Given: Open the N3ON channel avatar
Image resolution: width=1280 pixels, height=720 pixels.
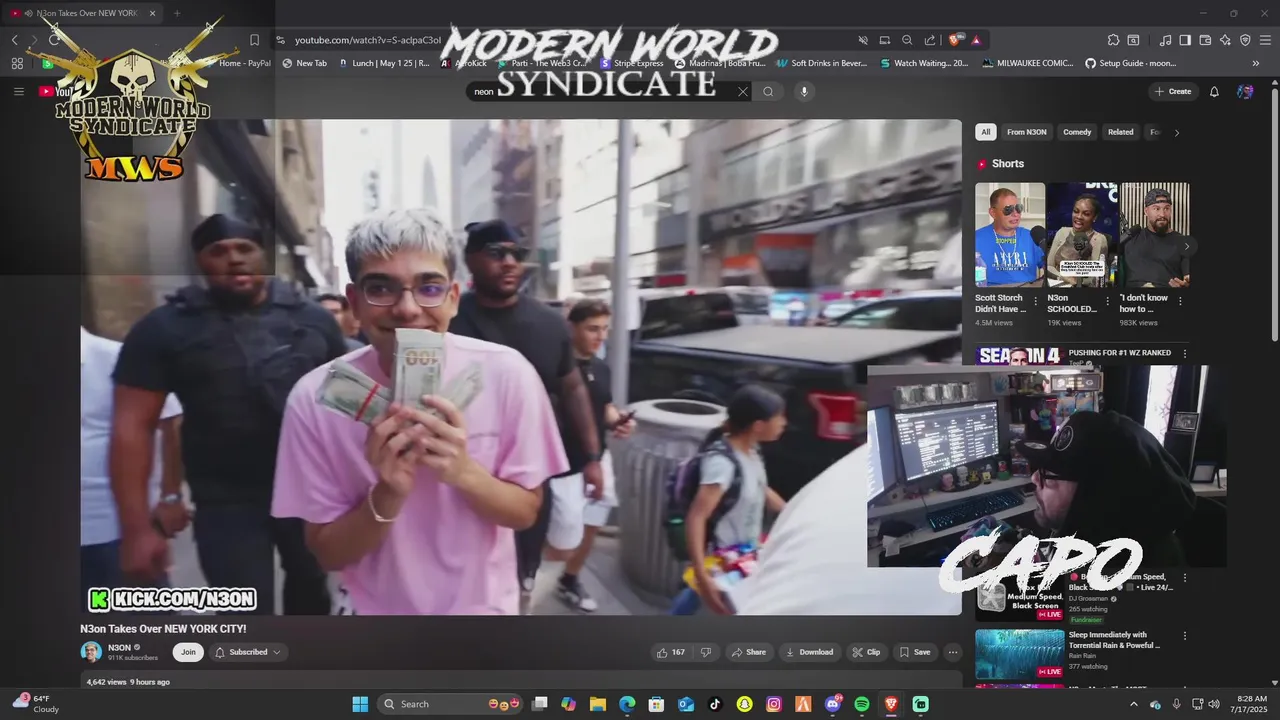Looking at the screenshot, I should coord(91,652).
